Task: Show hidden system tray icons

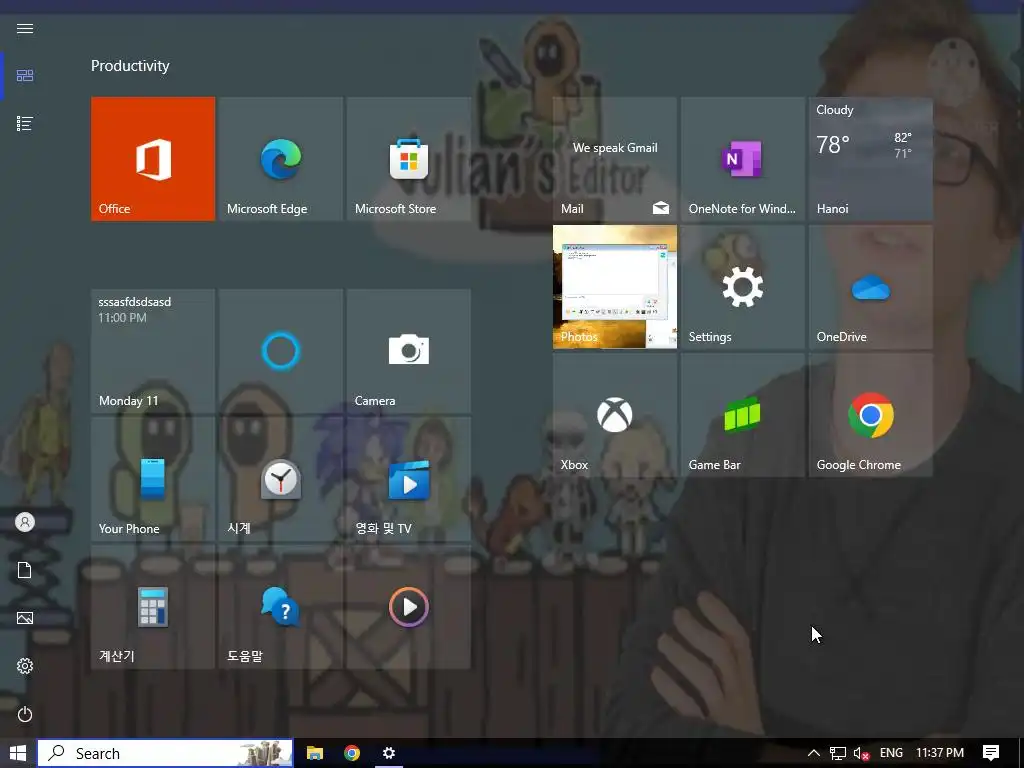Action: [x=814, y=753]
